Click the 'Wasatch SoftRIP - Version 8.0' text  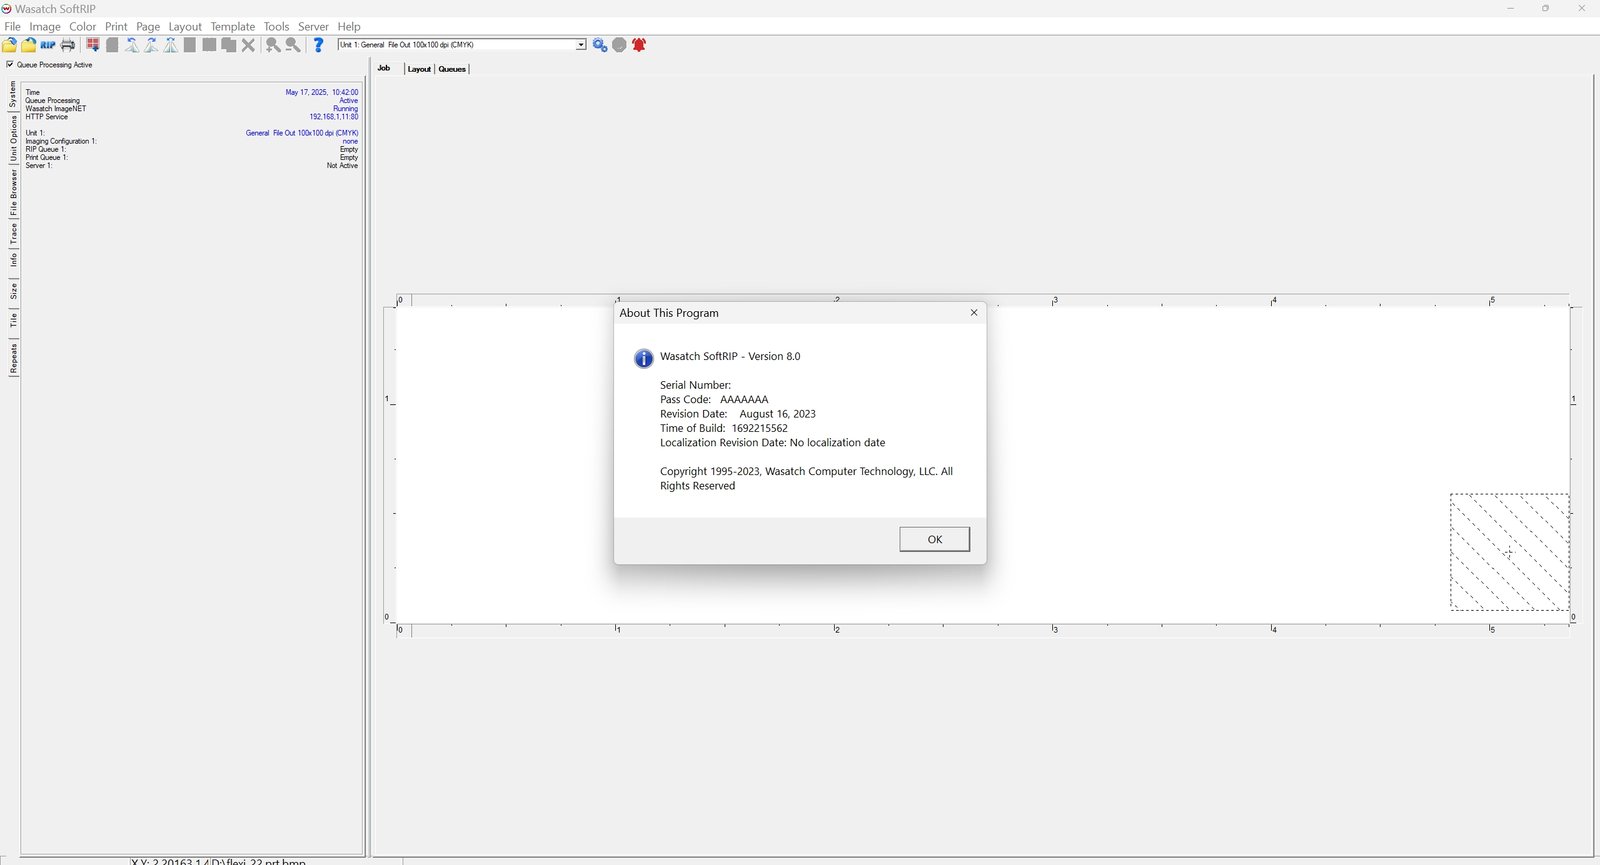pyautogui.click(x=730, y=356)
